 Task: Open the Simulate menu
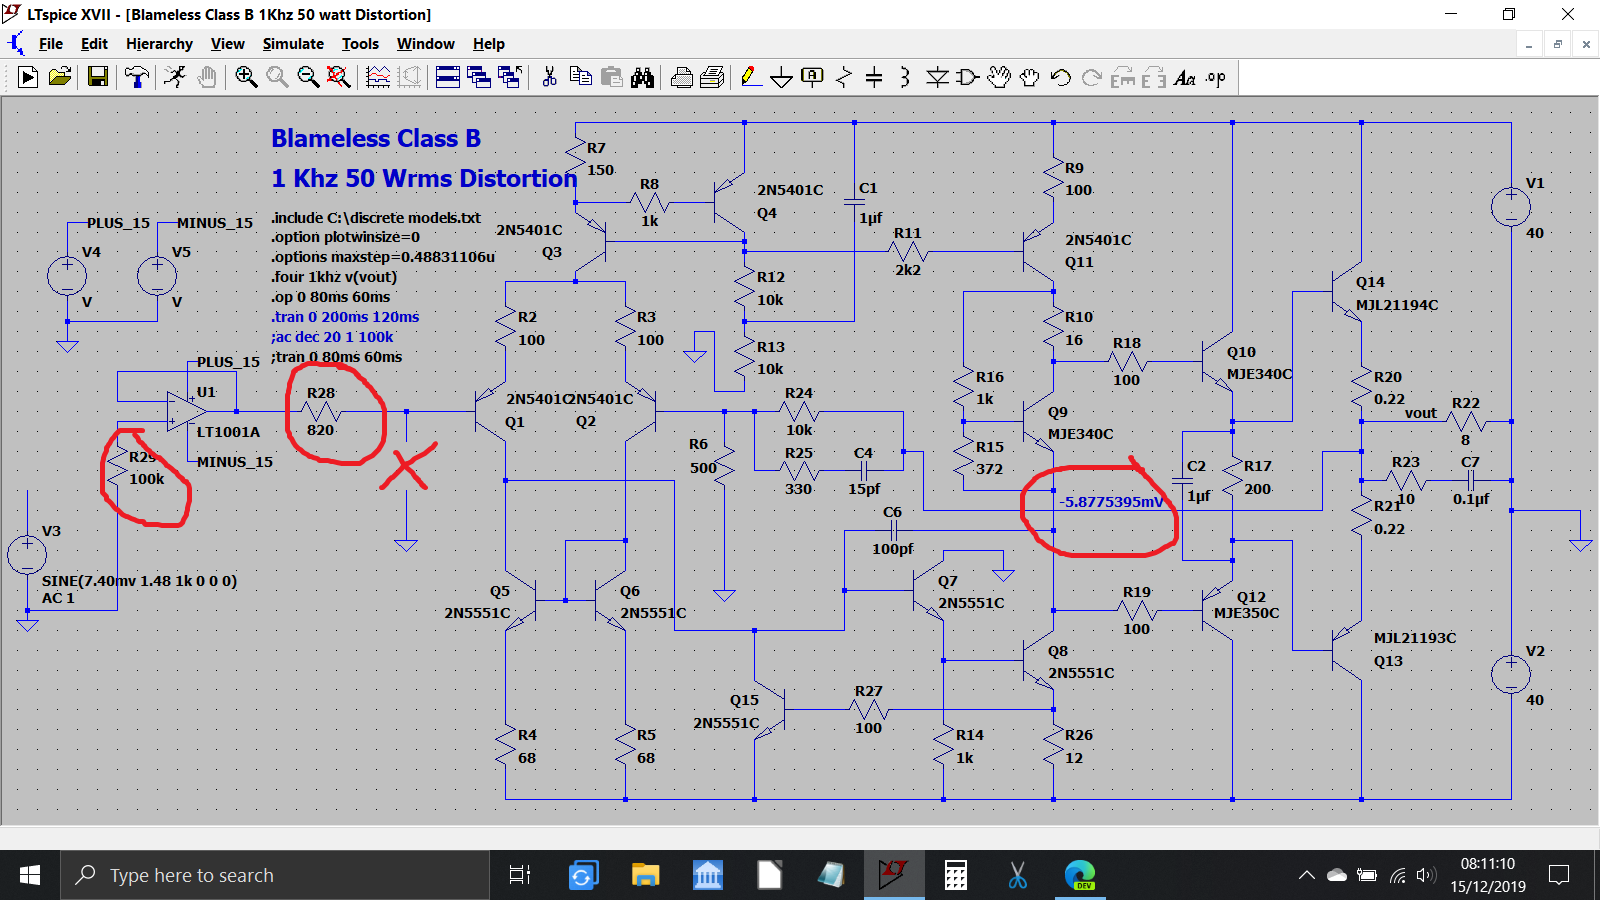pyautogui.click(x=293, y=44)
